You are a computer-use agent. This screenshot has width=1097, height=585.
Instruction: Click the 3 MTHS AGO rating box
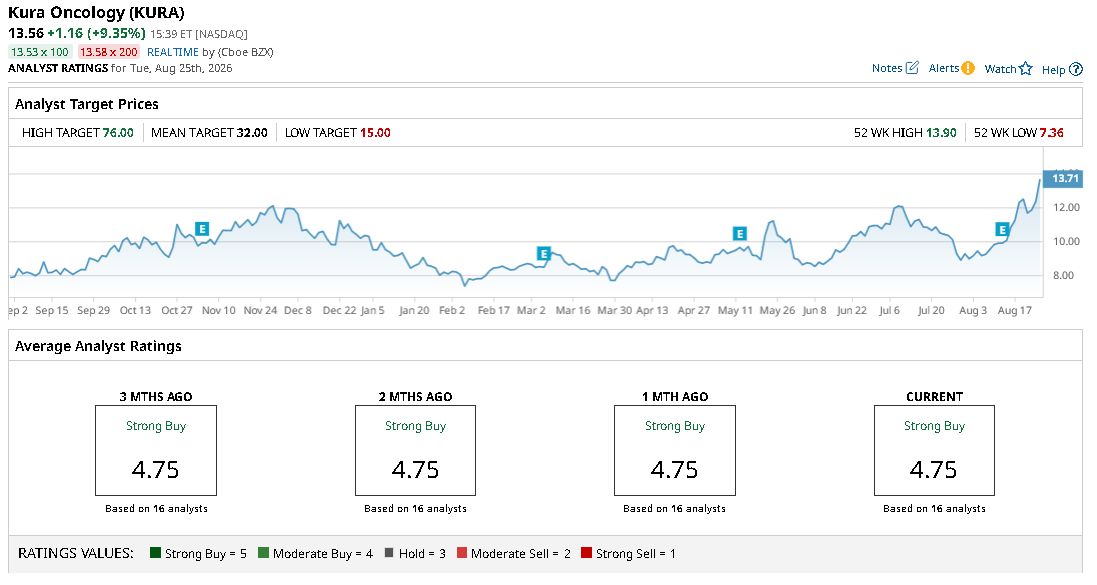click(x=156, y=451)
